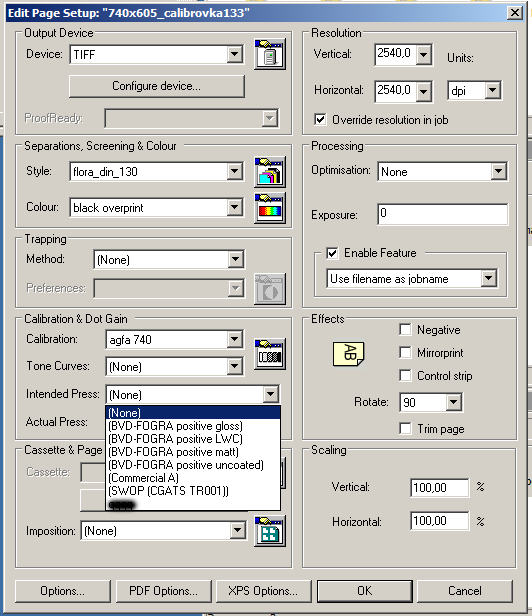Screen dimensions: 532x616
Task: Select Commercial A option
Action: pos(193,478)
